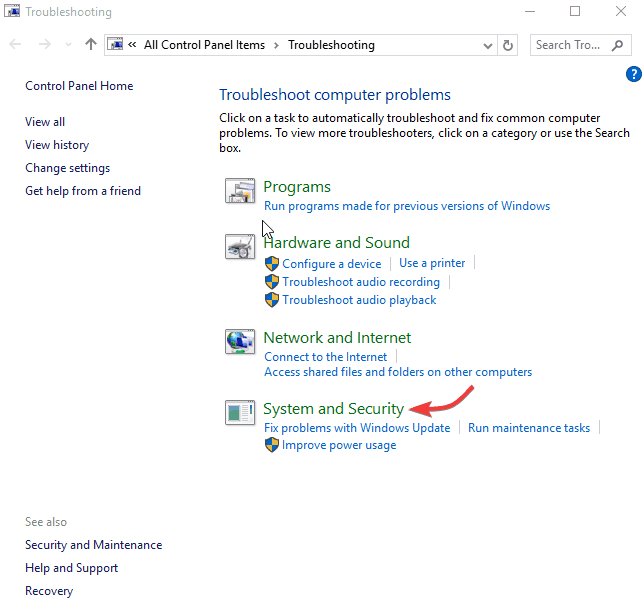The width and height of the screenshot is (642, 603).
Task: Close the Troubleshooting window
Action: 621,11
